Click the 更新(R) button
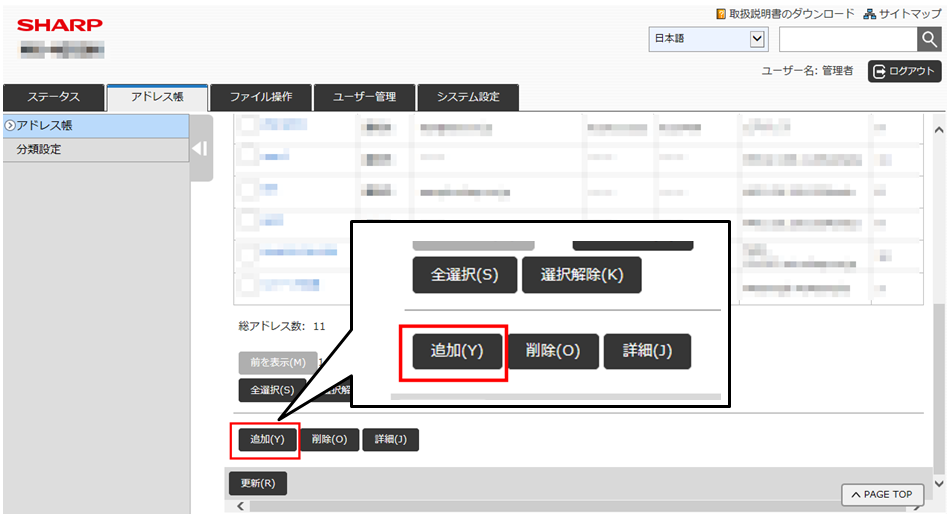The width and height of the screenshot is (949, 522). coord(258,483)
